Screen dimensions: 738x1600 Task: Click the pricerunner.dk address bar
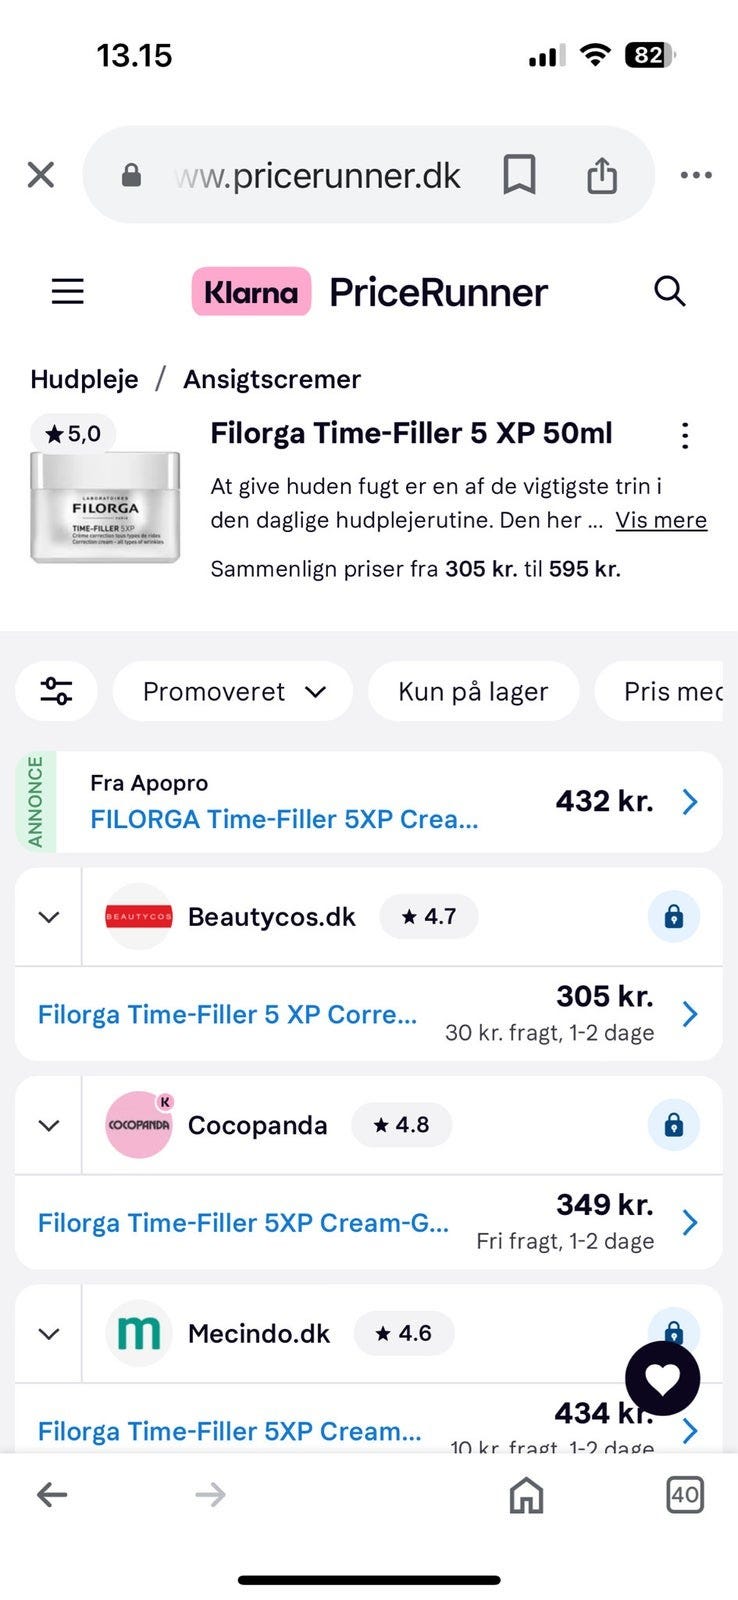pyautogui.click(x=318, y=176)
